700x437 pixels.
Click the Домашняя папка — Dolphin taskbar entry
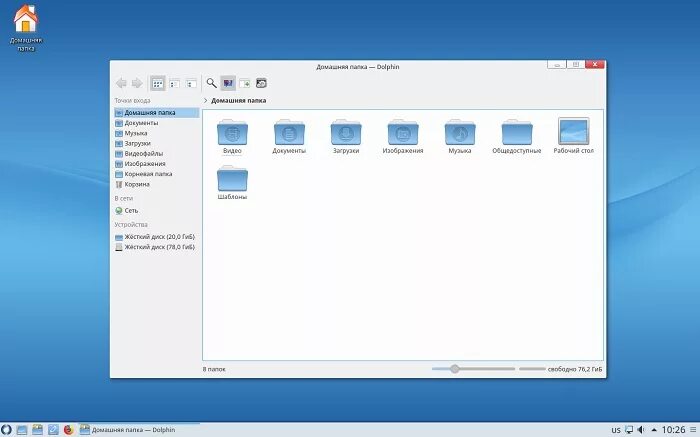point(139,430)
